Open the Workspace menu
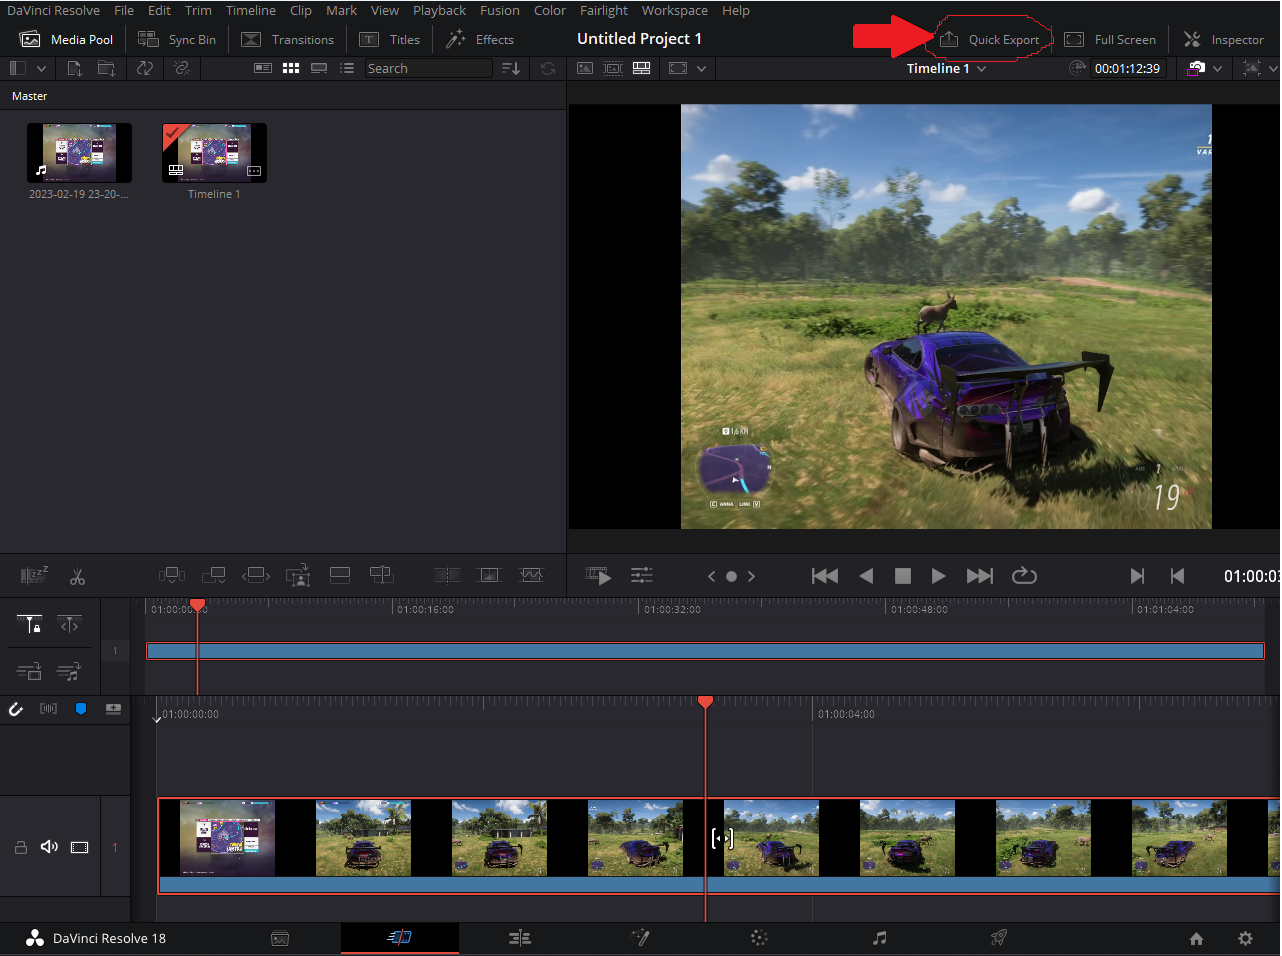 [x=674, y=11]
